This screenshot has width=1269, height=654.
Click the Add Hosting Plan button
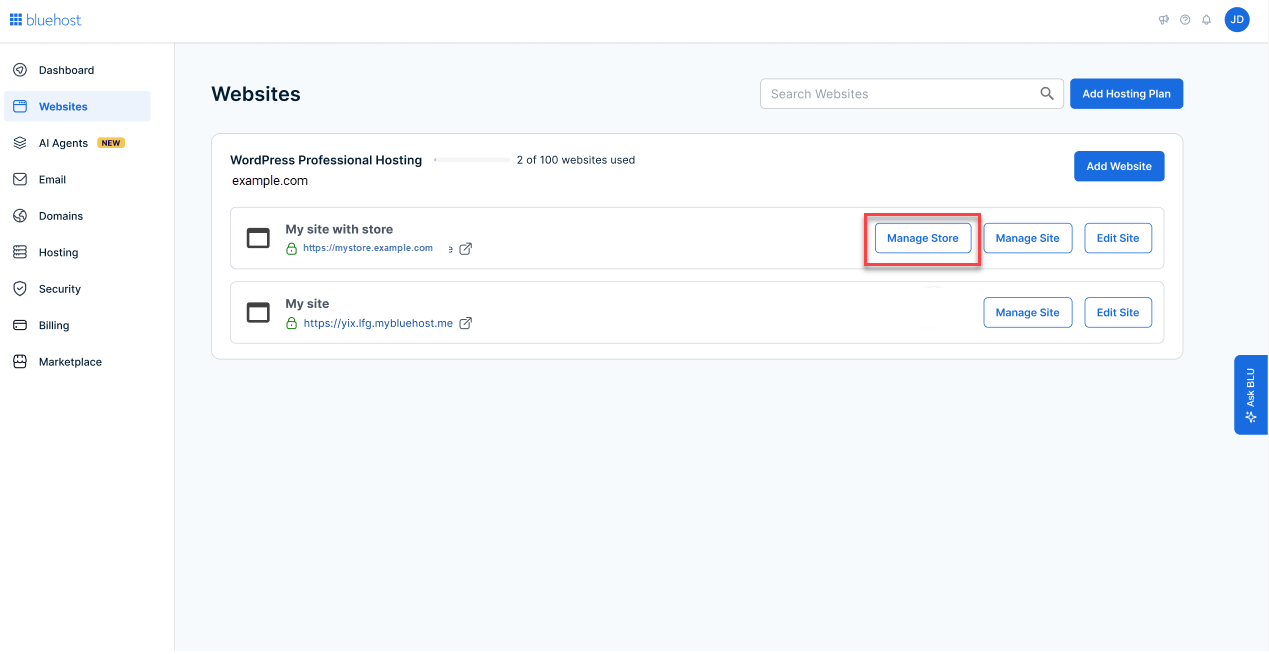point(1126,94)
